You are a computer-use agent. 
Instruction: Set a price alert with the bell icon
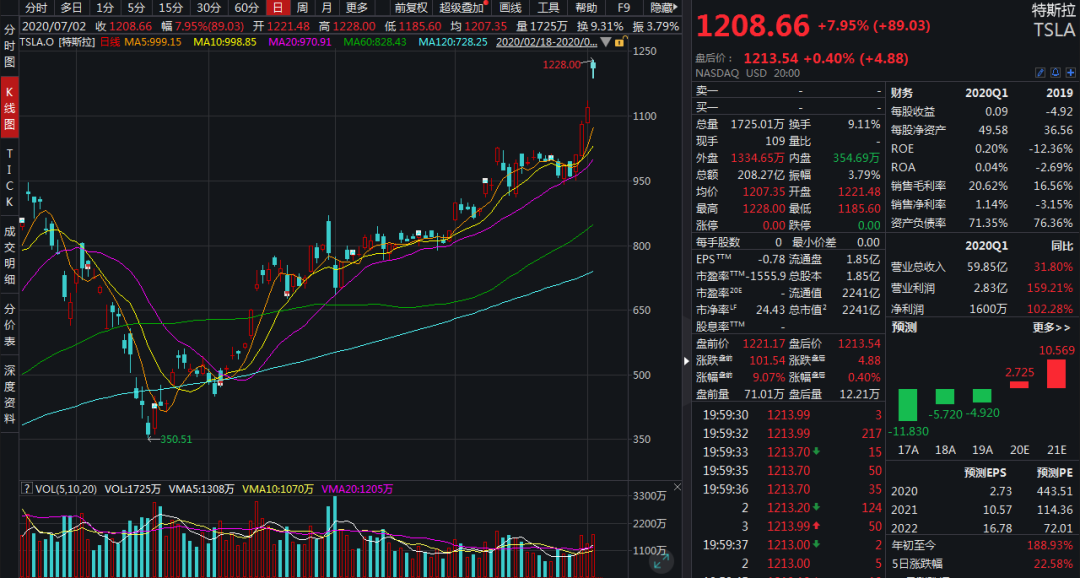(x=1055, y=72)
